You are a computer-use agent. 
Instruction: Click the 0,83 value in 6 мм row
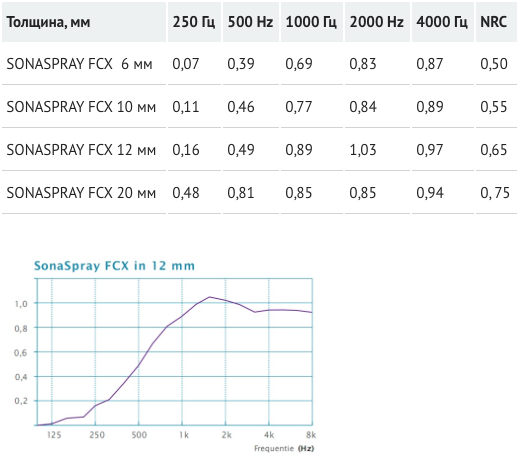click(x=363, y=64)
